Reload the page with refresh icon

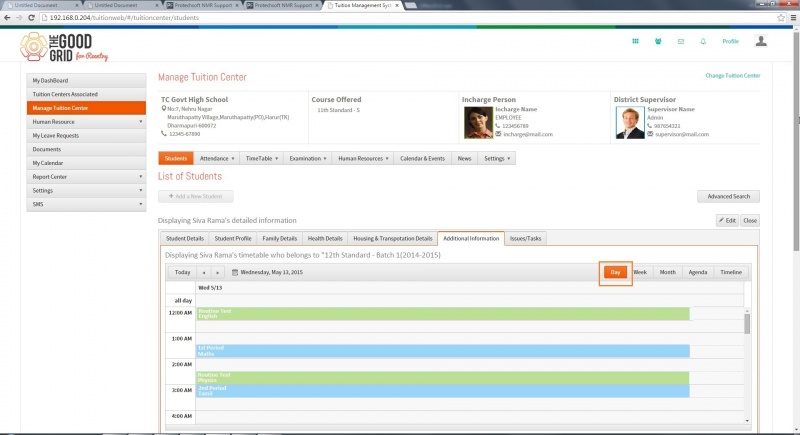31,17
